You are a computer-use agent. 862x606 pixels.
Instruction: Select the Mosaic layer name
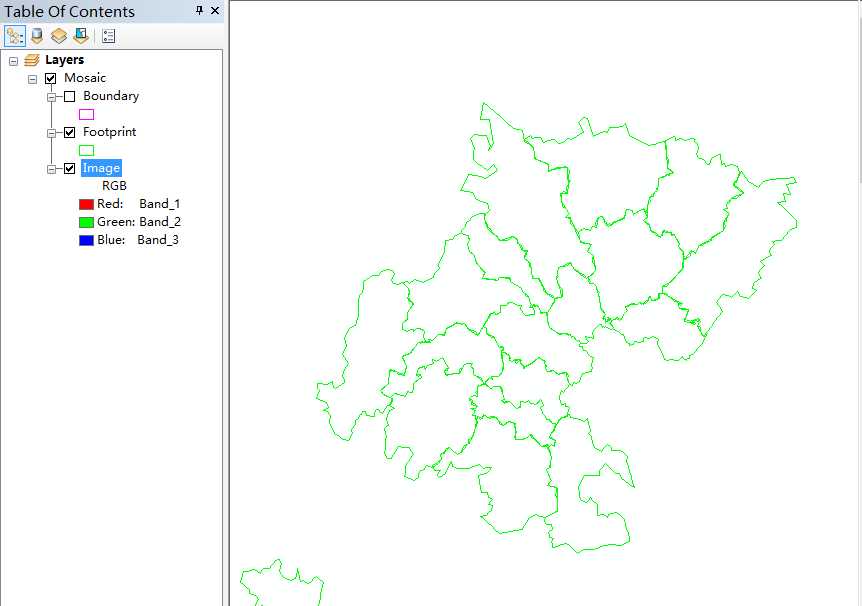point(85,78)
